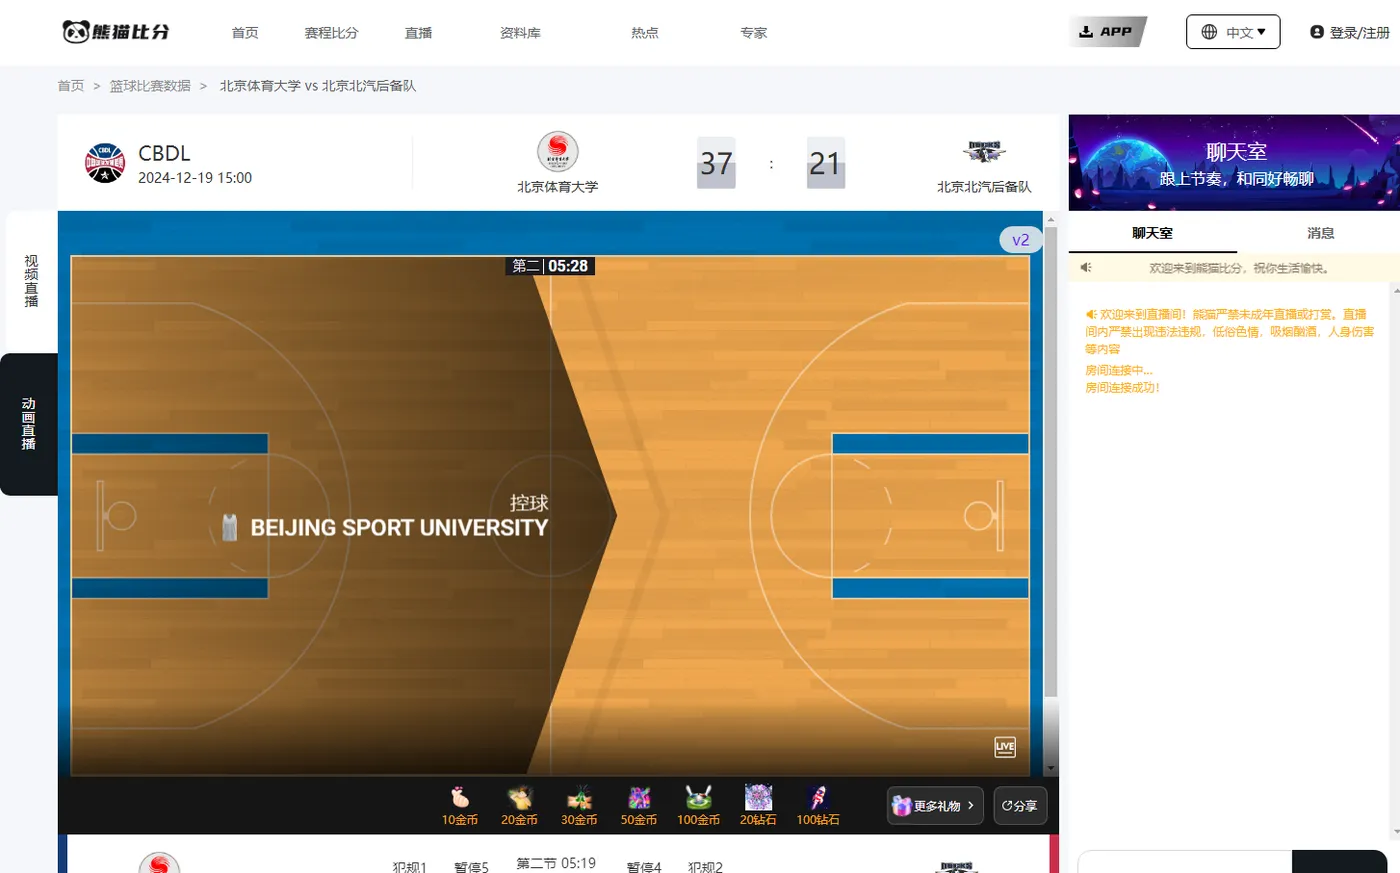
Task: Navigate to the 专家 page
Action: point(754,33)
